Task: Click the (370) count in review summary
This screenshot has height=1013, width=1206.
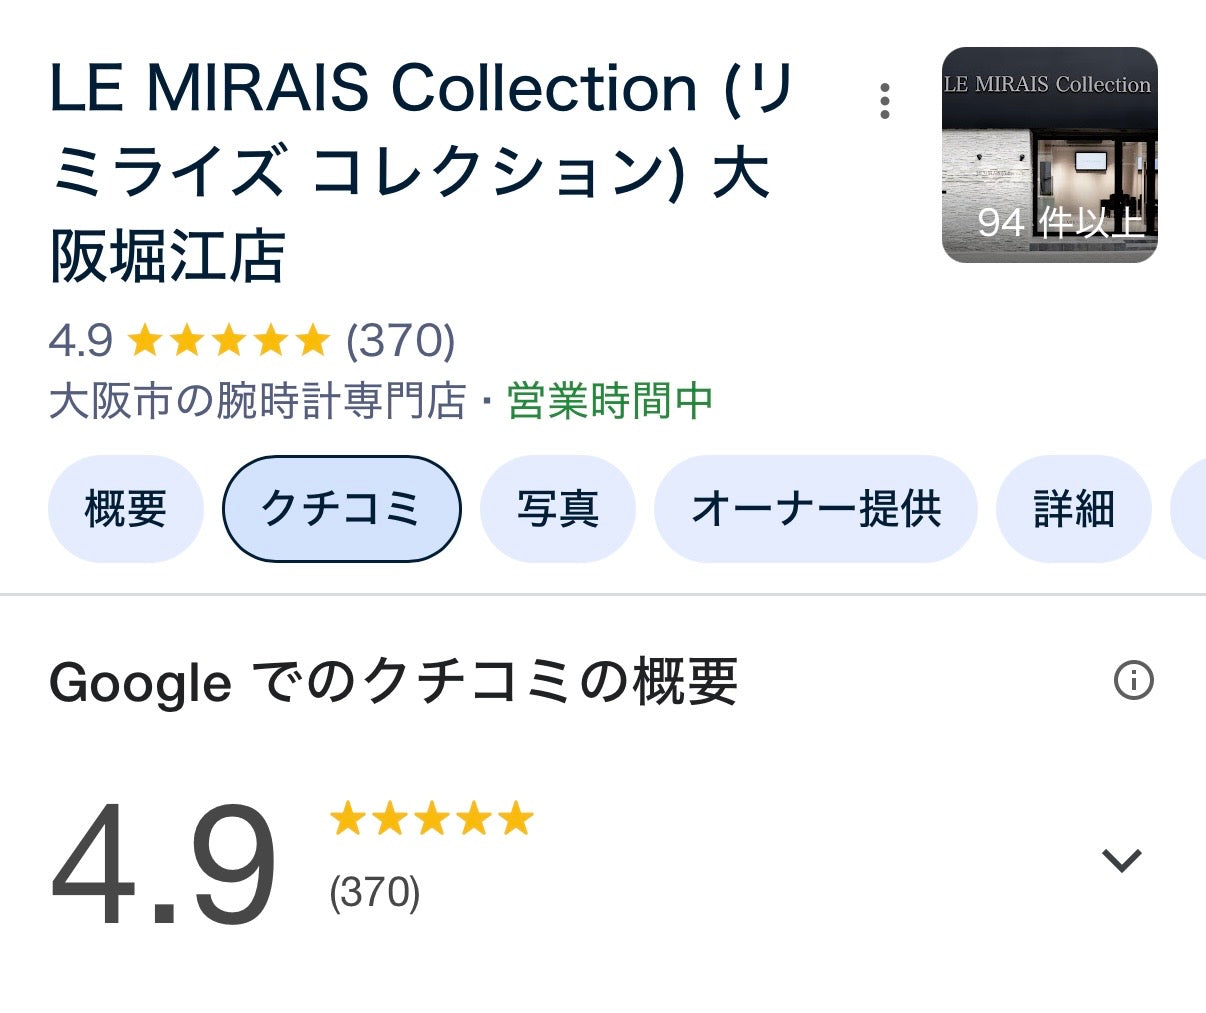Action: point(375,892)
